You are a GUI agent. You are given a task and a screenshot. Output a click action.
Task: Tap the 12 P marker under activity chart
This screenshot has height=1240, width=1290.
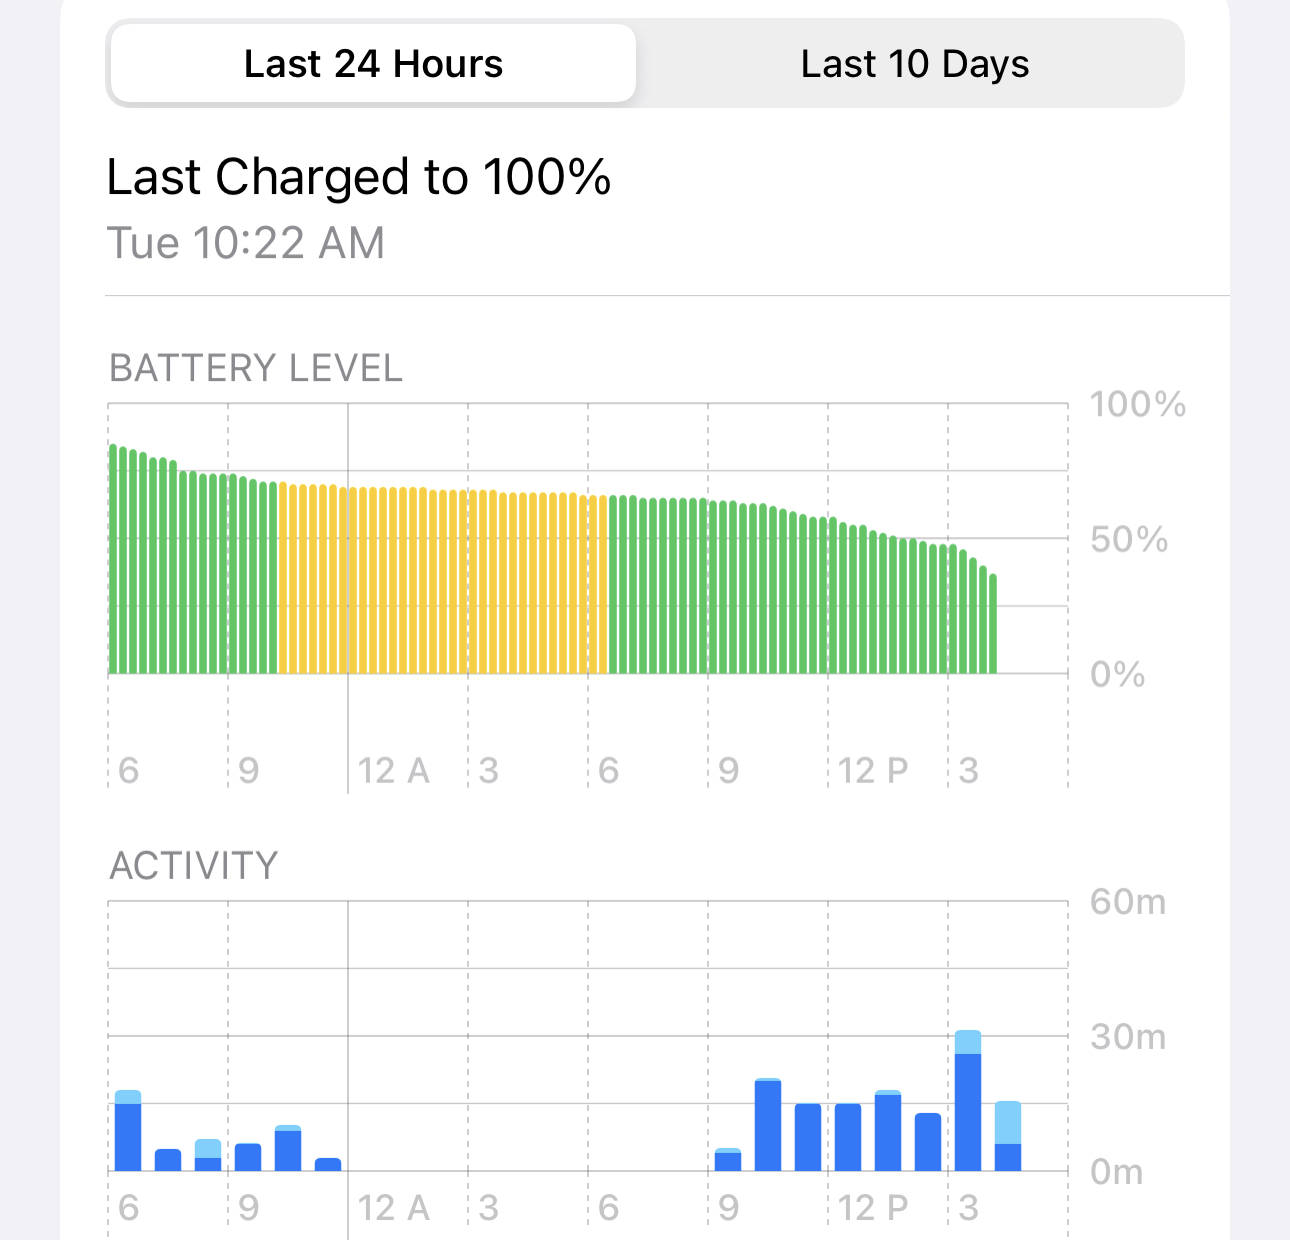(873, 1208)
